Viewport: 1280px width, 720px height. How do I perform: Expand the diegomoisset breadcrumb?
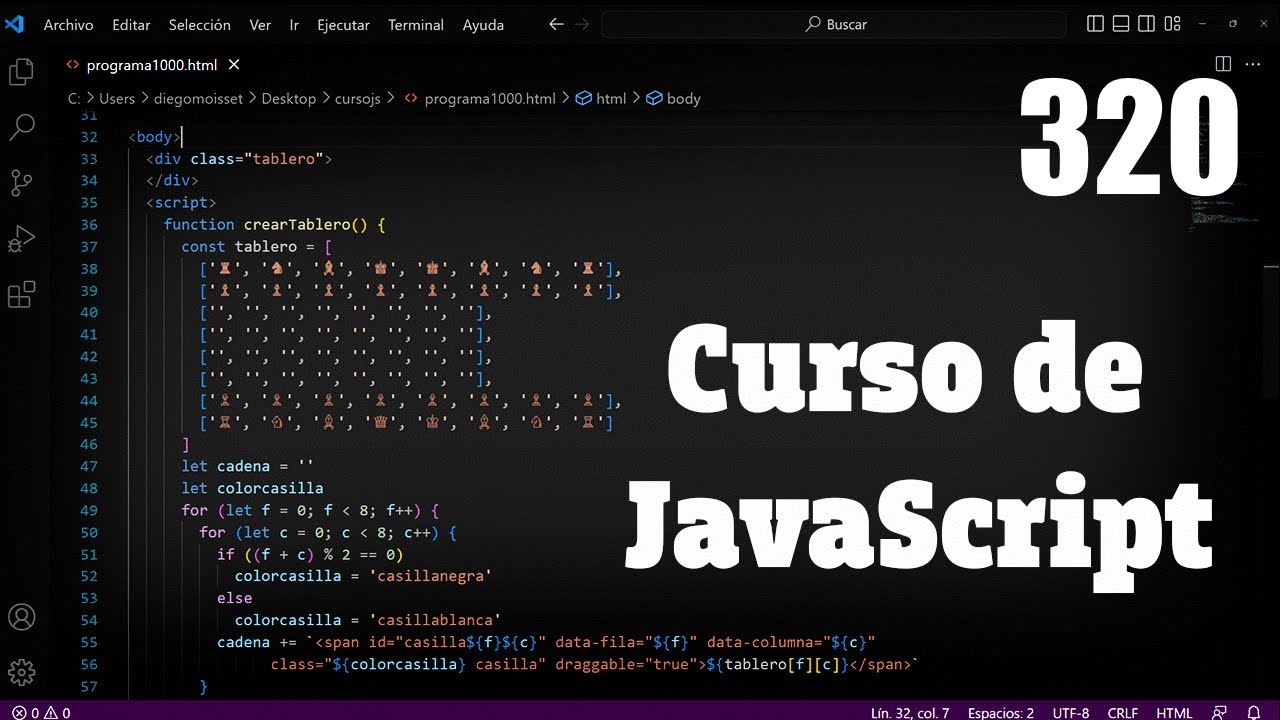(x=198, y=98)
